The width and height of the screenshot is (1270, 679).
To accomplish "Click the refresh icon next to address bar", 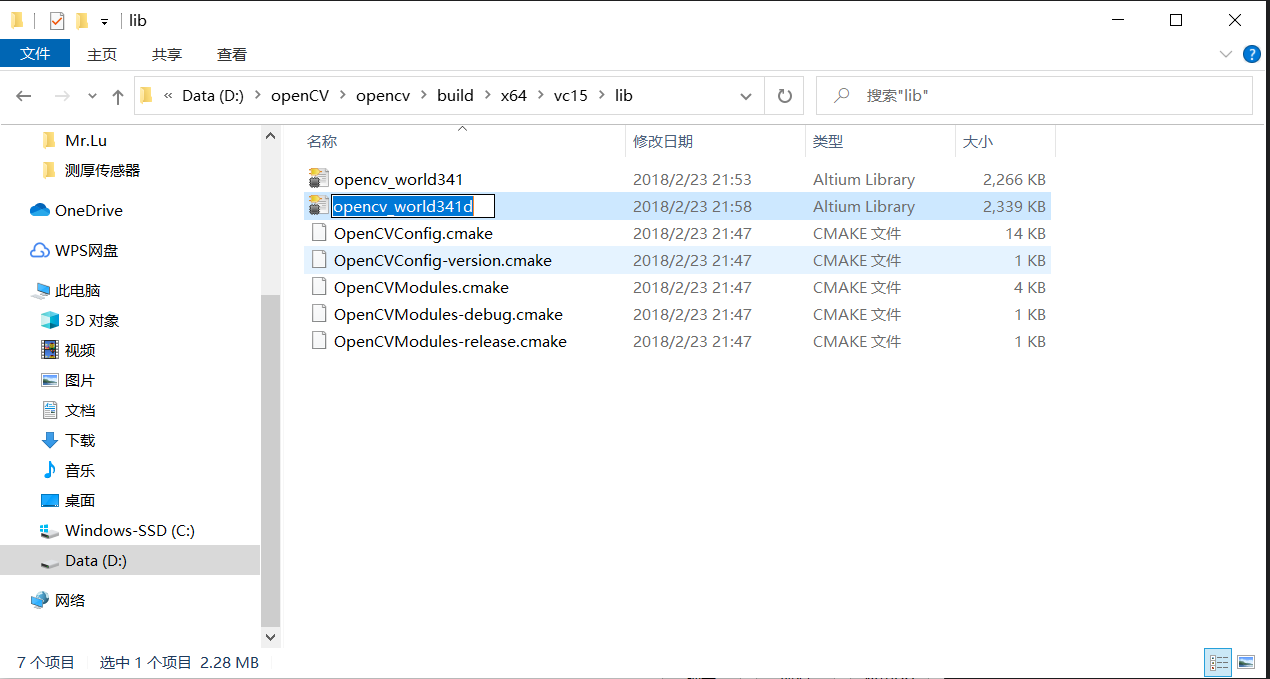I will click(785, 95).
